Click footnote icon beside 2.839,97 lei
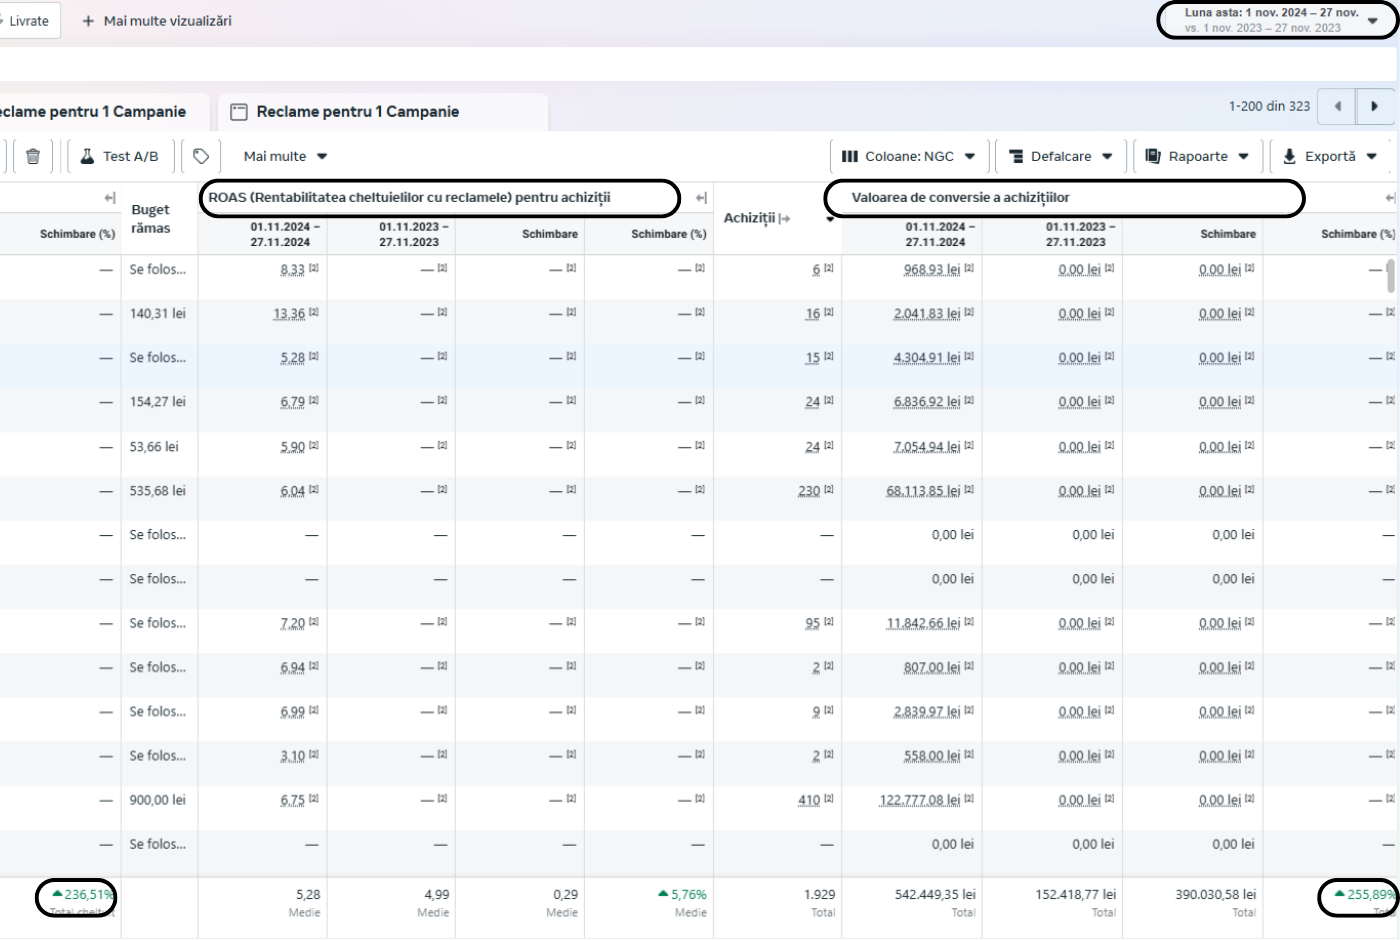1400x940 pixels. [969, 710]
